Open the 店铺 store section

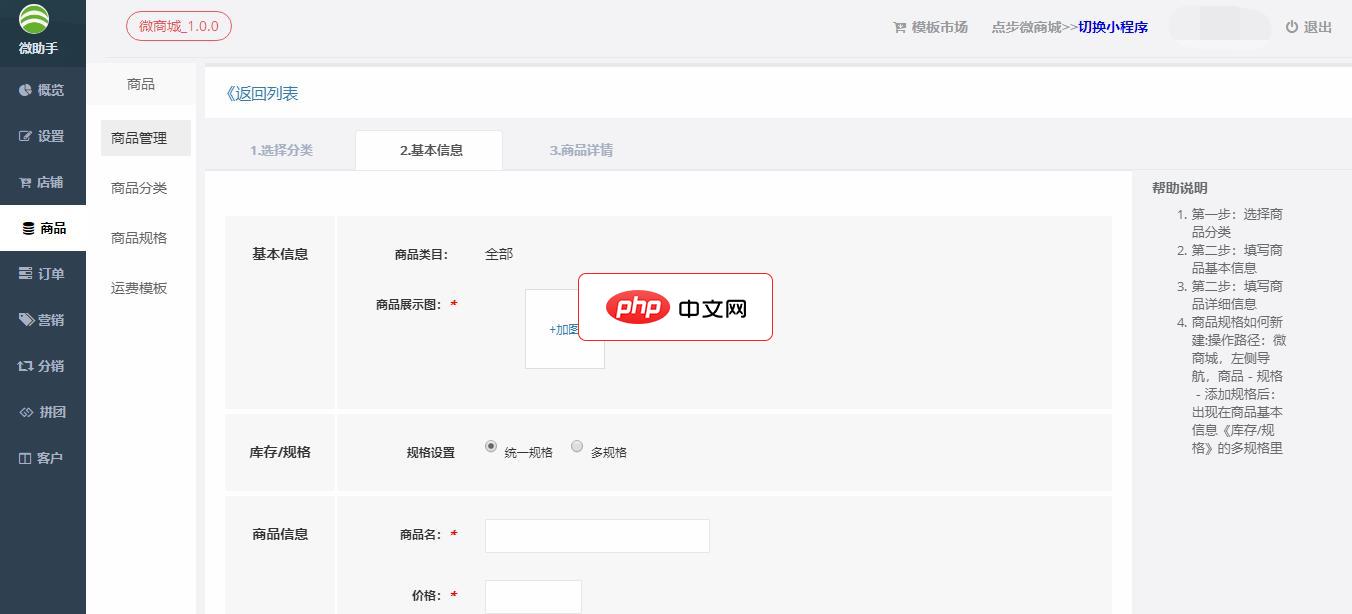pyautogui.click(x=42, y=182)
